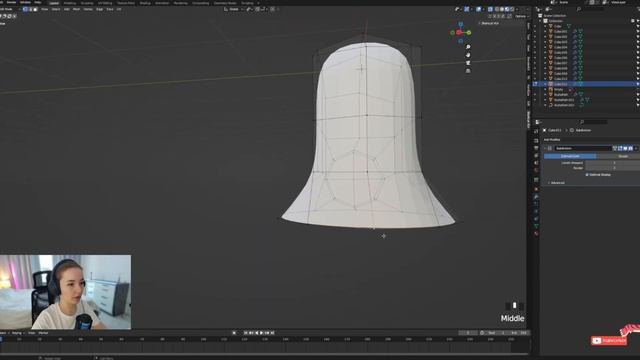Open the pivot point dropdown
Image resolution: width=640 pixels, height=360 pixels.
pos(249,9)
